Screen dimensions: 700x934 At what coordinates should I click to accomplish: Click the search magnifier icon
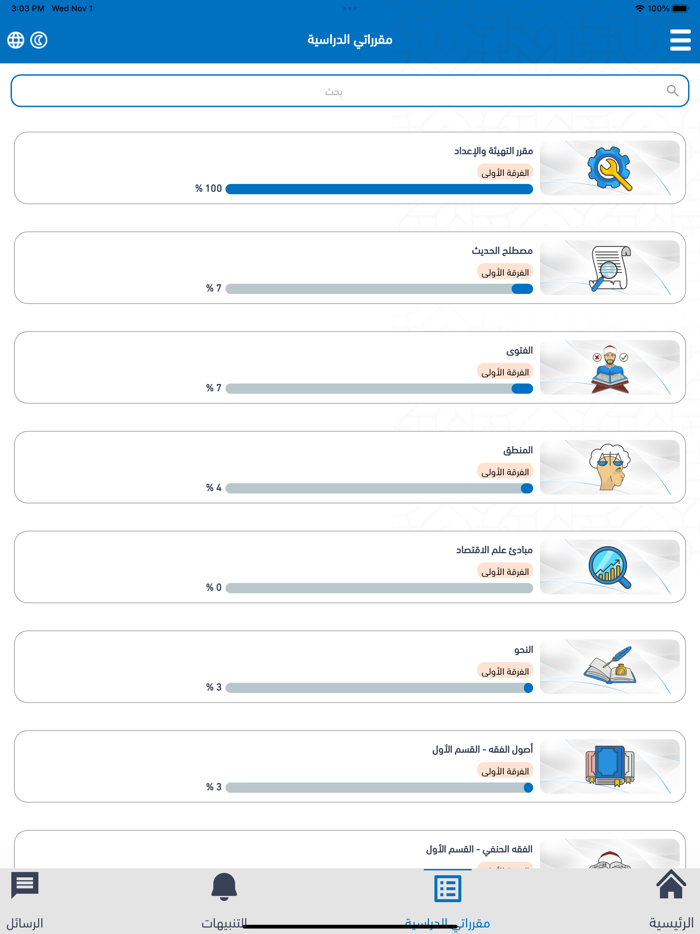click(672, 90)
